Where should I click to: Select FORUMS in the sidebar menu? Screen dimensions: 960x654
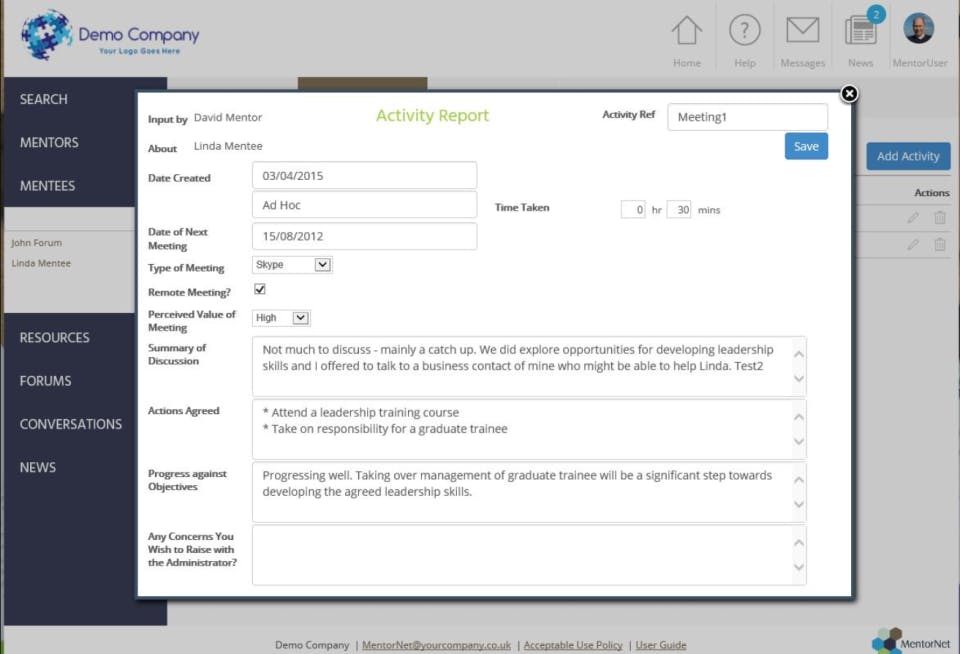(x=45, y=381)
